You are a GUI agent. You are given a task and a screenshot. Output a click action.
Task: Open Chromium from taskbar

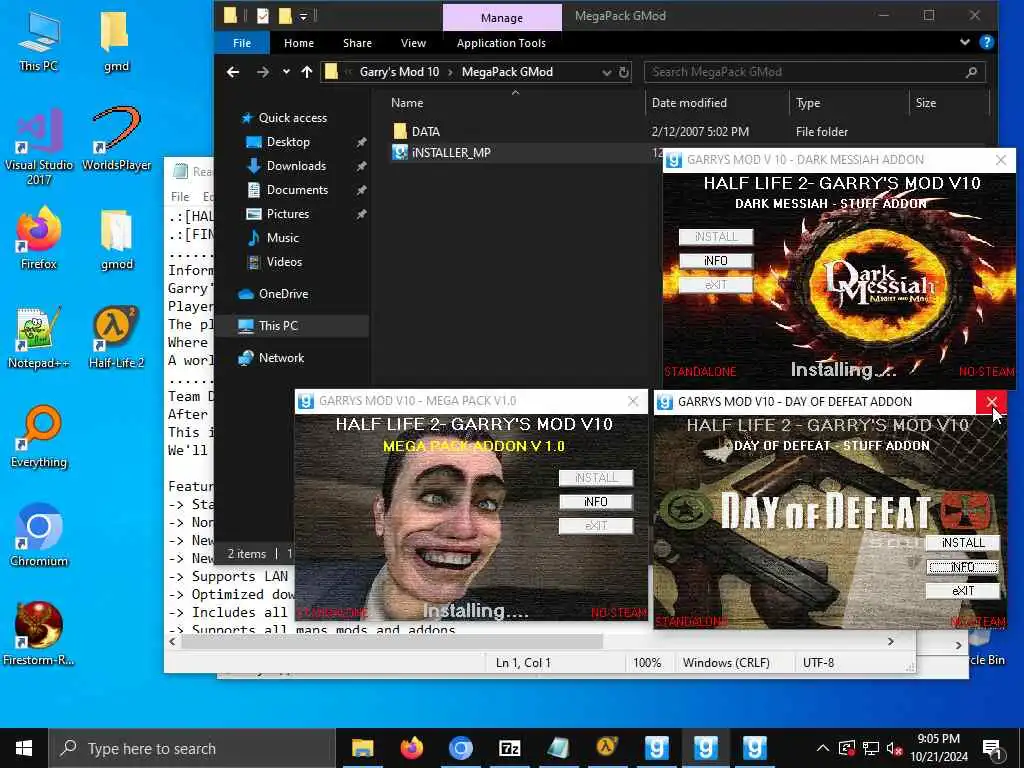tap(460, 748)
